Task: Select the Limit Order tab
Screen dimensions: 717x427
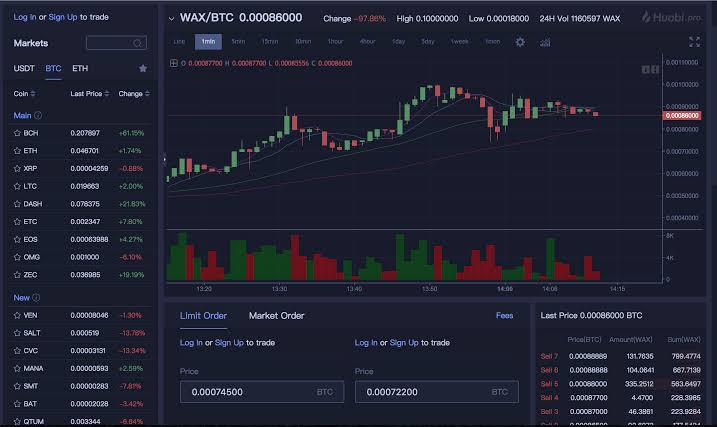Action: [x=203, y=316]
